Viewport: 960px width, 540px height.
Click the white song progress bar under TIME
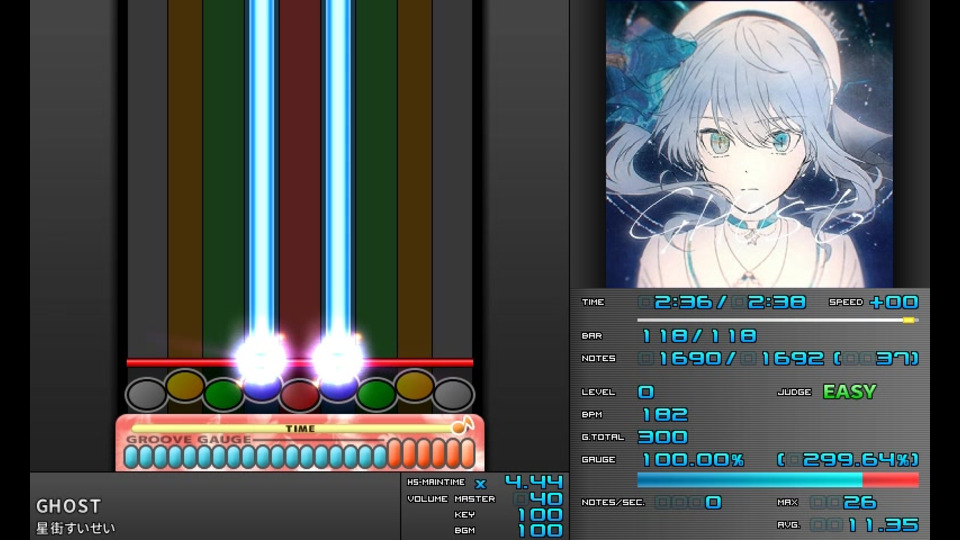click(x=778, y=320)
